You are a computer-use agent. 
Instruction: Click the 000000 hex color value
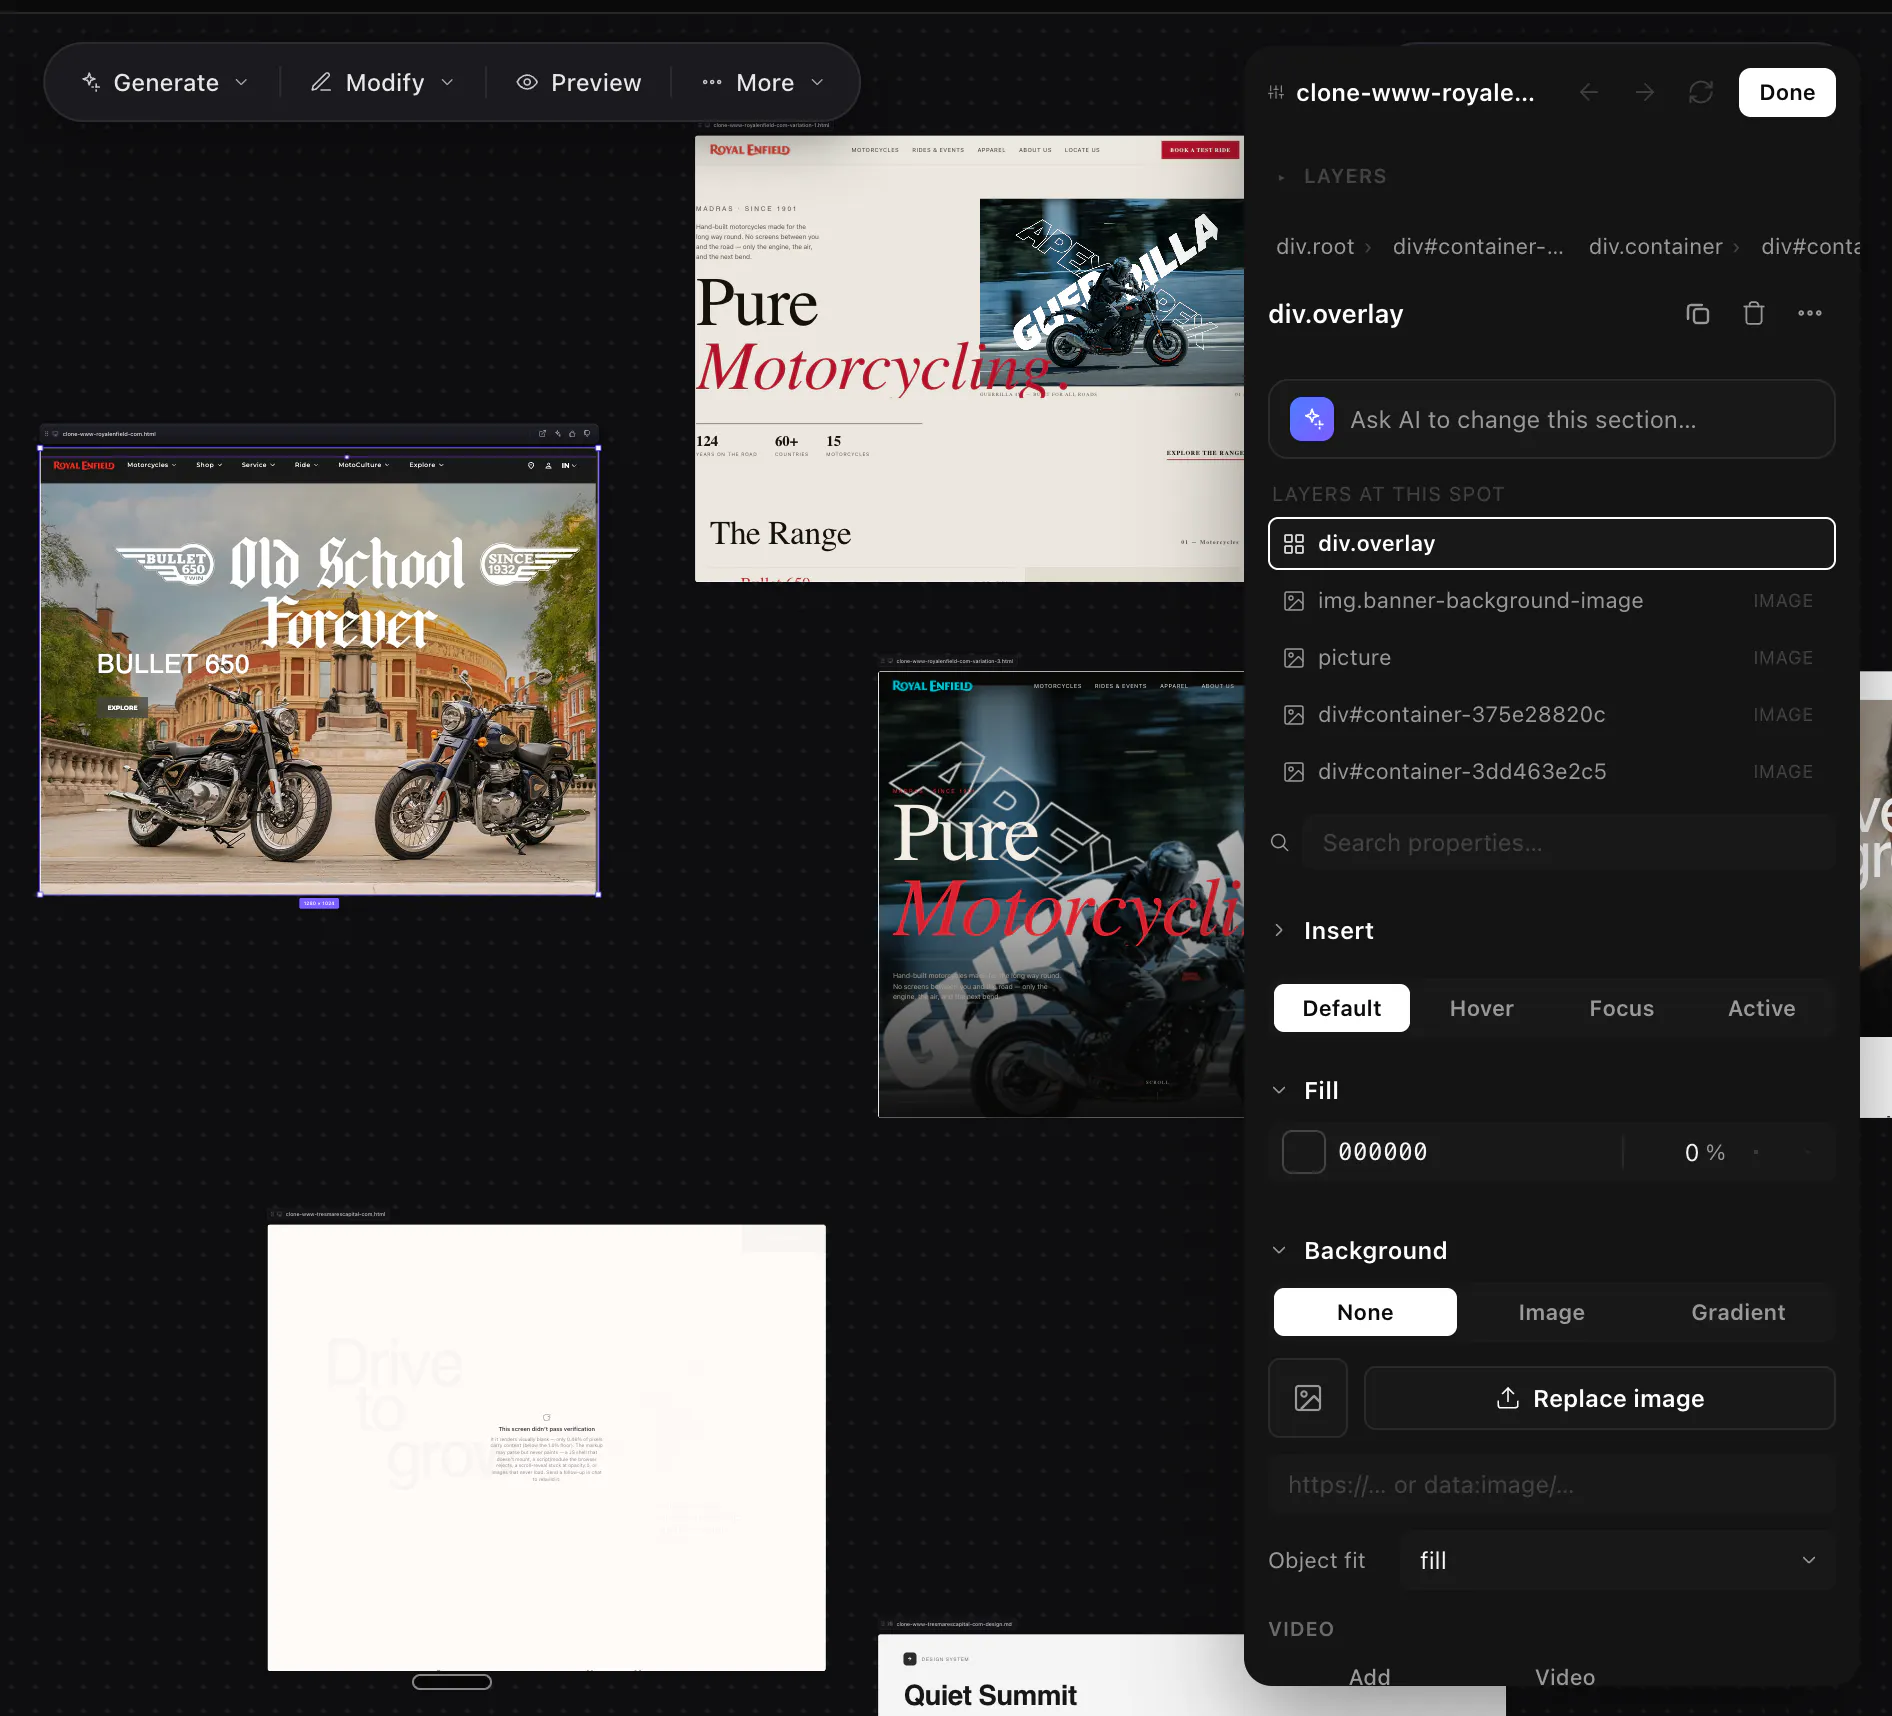1383,1152
